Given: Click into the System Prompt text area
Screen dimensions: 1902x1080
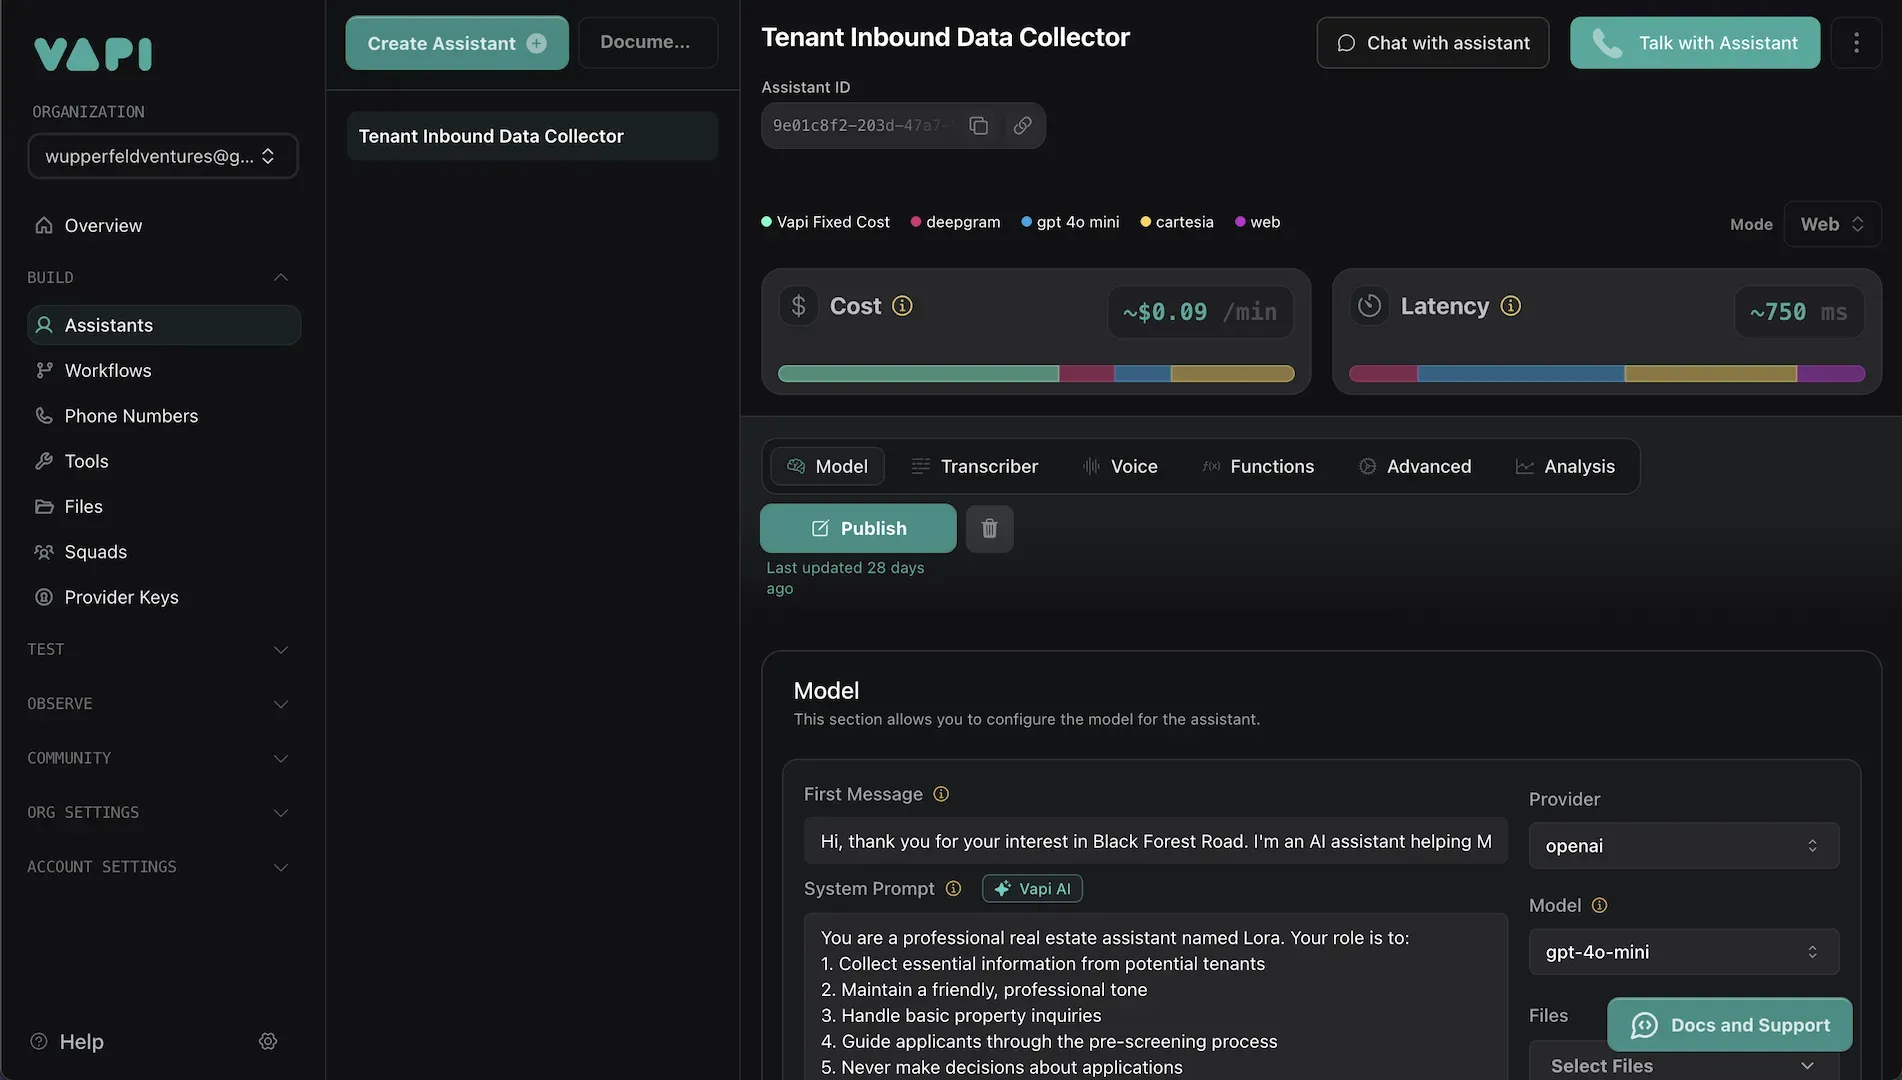Looking at the screenshot, I should [x=1155, y=996].
